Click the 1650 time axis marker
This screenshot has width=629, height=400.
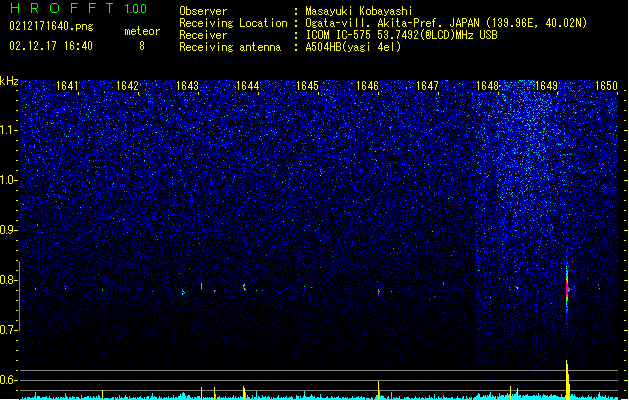pyautogui.click(x=607, y=86)
